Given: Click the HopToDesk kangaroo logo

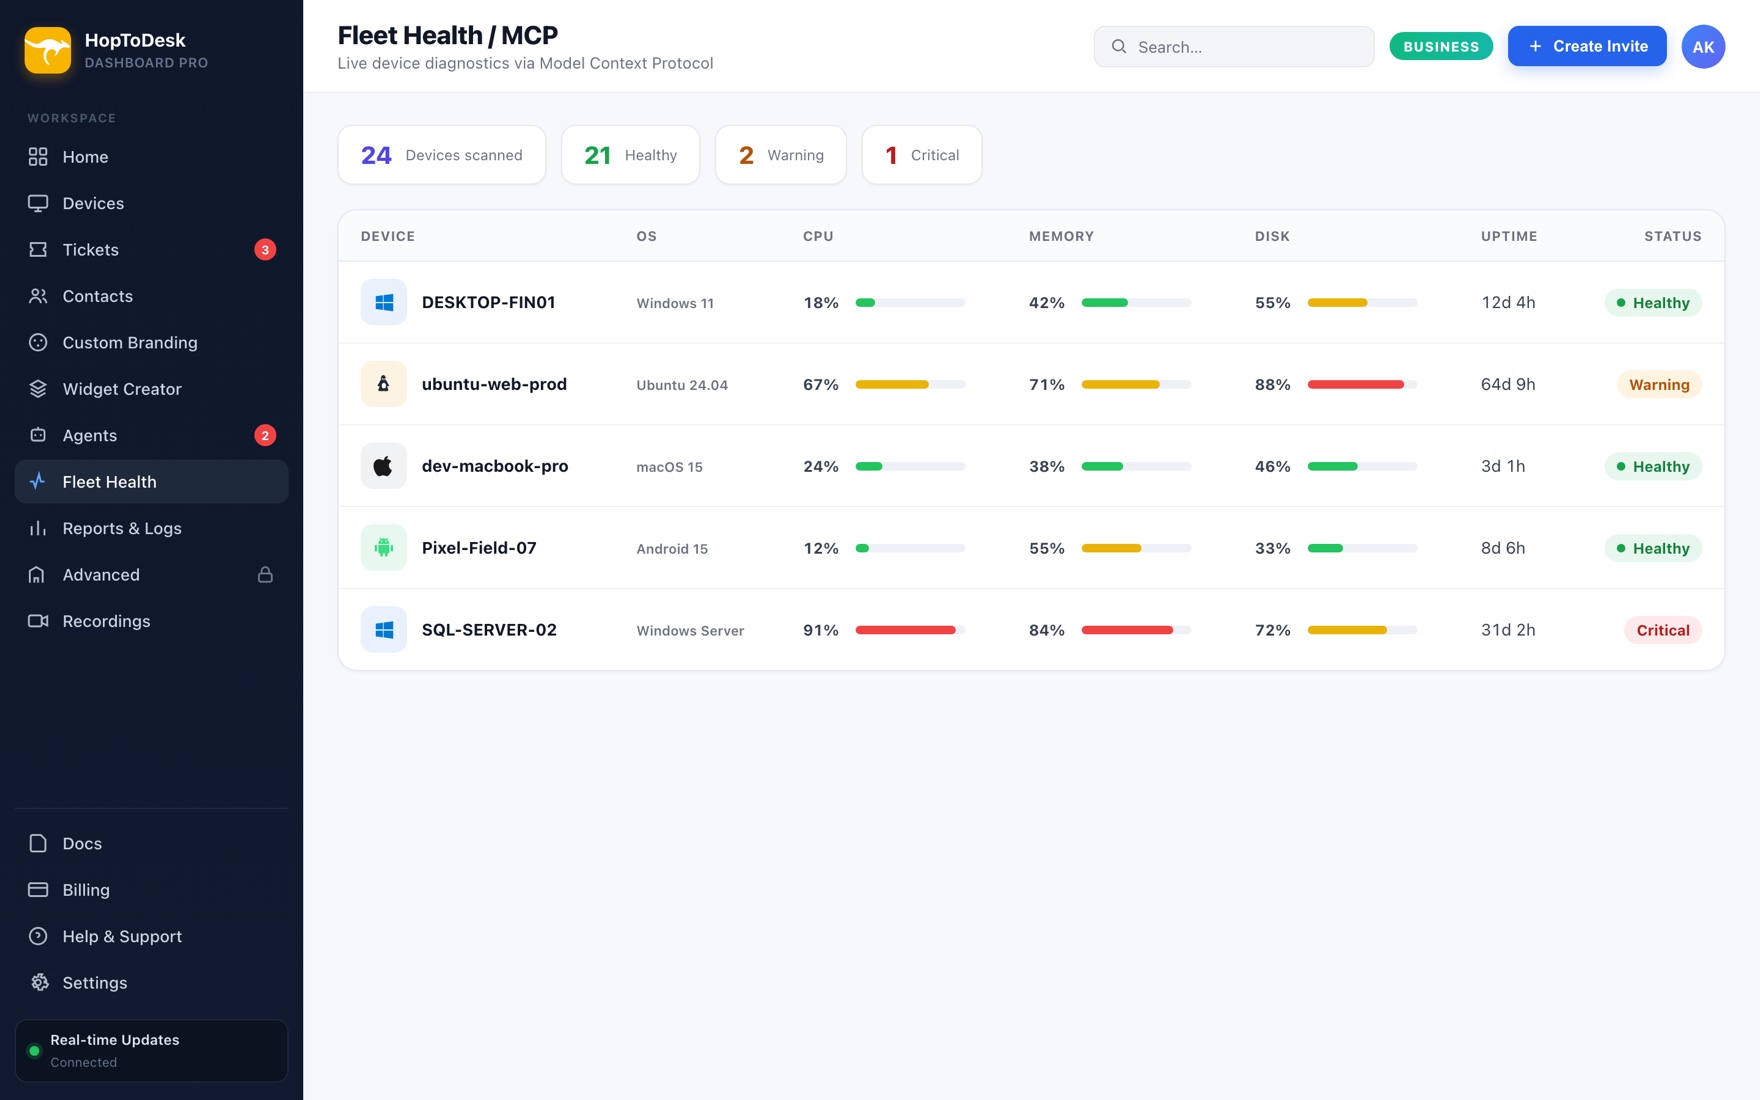Looking at the screenshot, I should coord(47,50).
